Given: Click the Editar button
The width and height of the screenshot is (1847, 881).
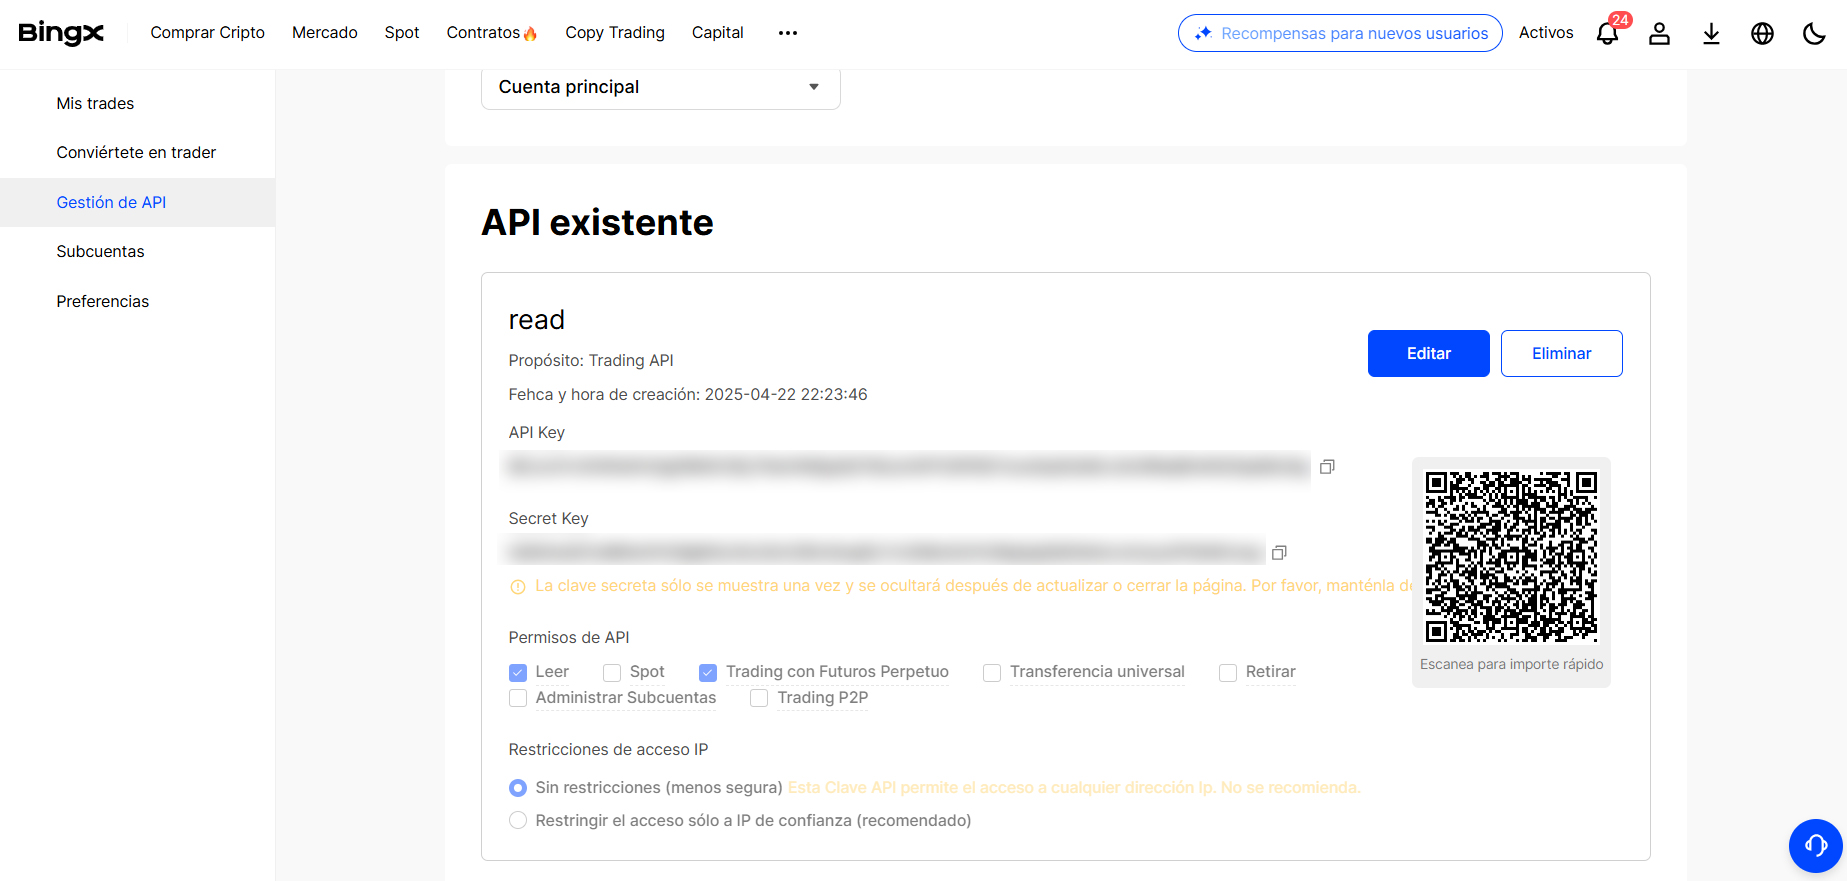Looking at the screenshot, I should (x=1428, y=354).
